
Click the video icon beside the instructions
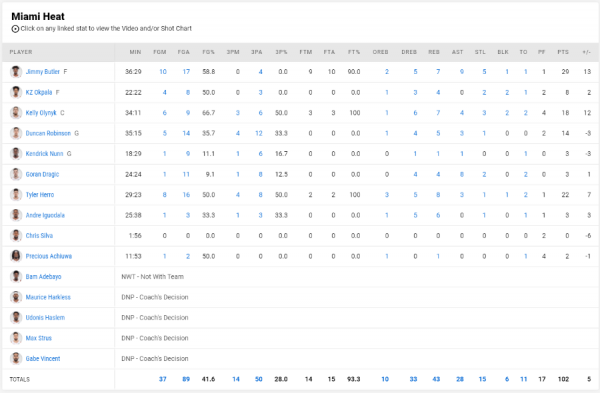(15, 29)
